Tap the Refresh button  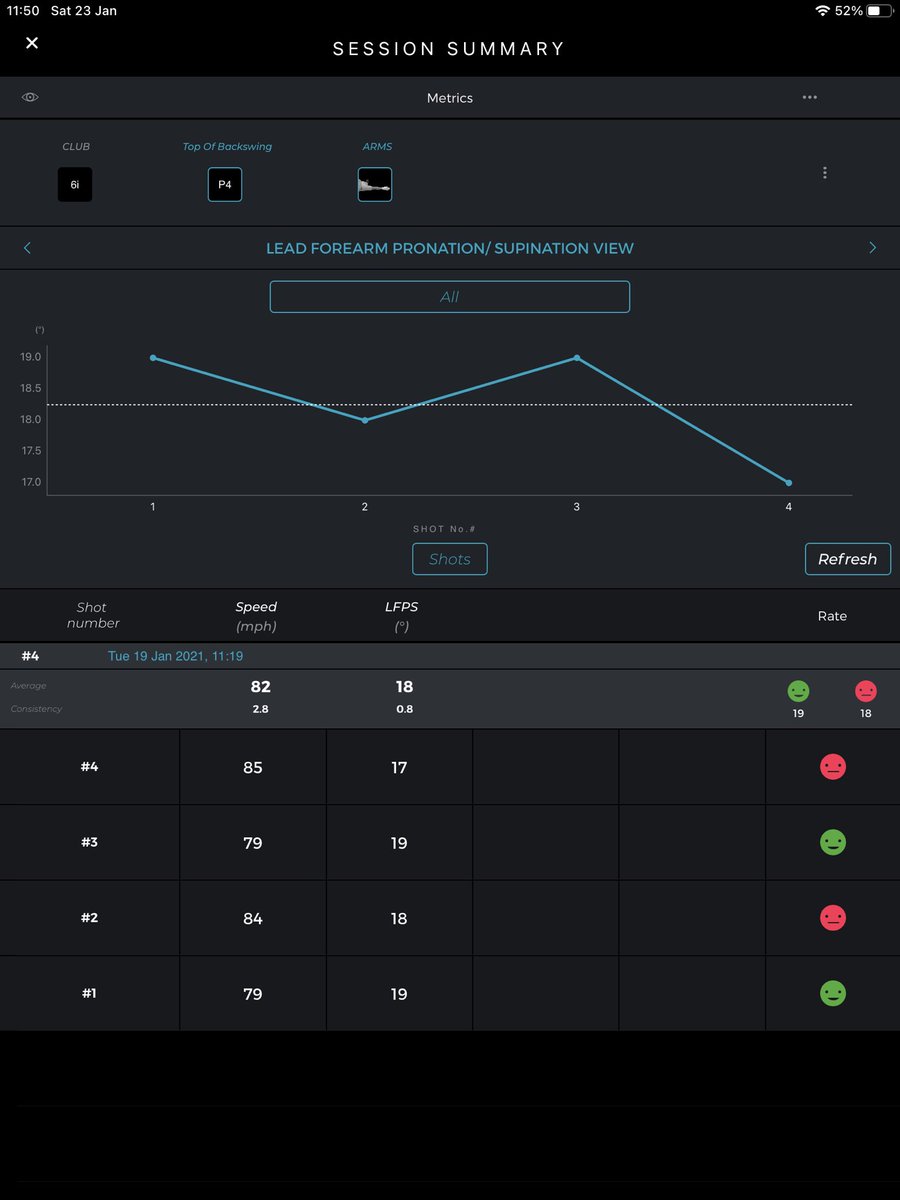pyautogui.click(x=848, y=559)
